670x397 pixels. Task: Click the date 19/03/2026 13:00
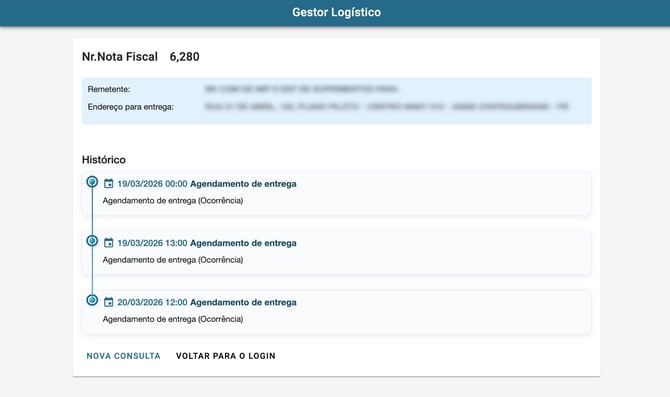coord(153,243)
